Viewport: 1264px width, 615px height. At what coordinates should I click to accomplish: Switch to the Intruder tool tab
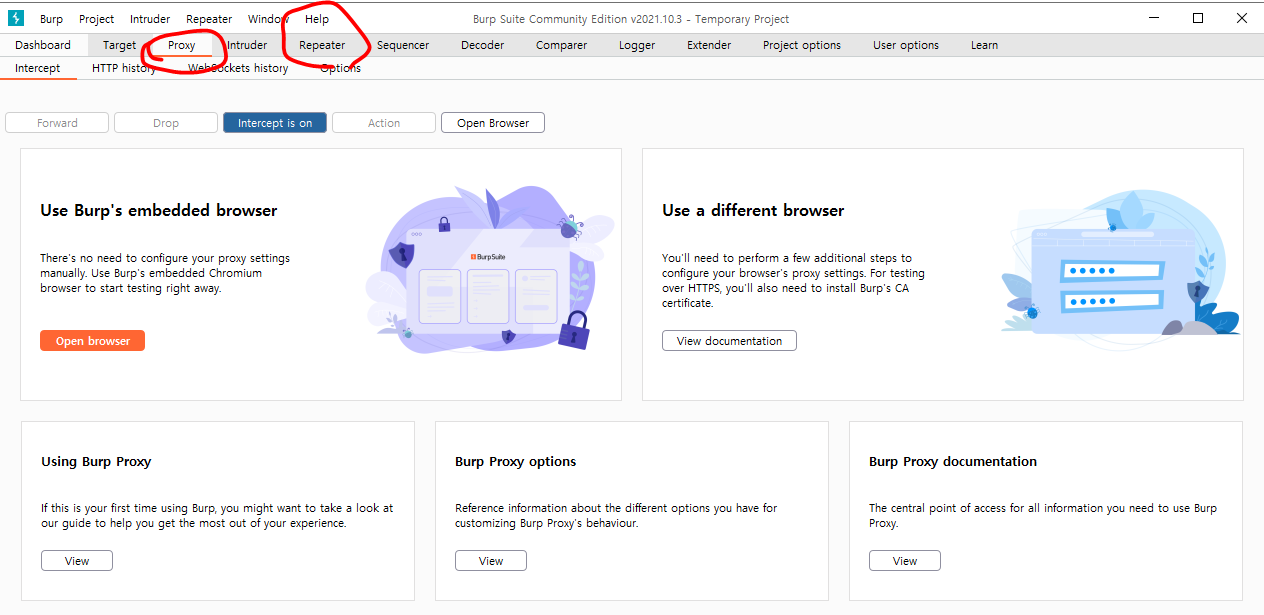247,45
